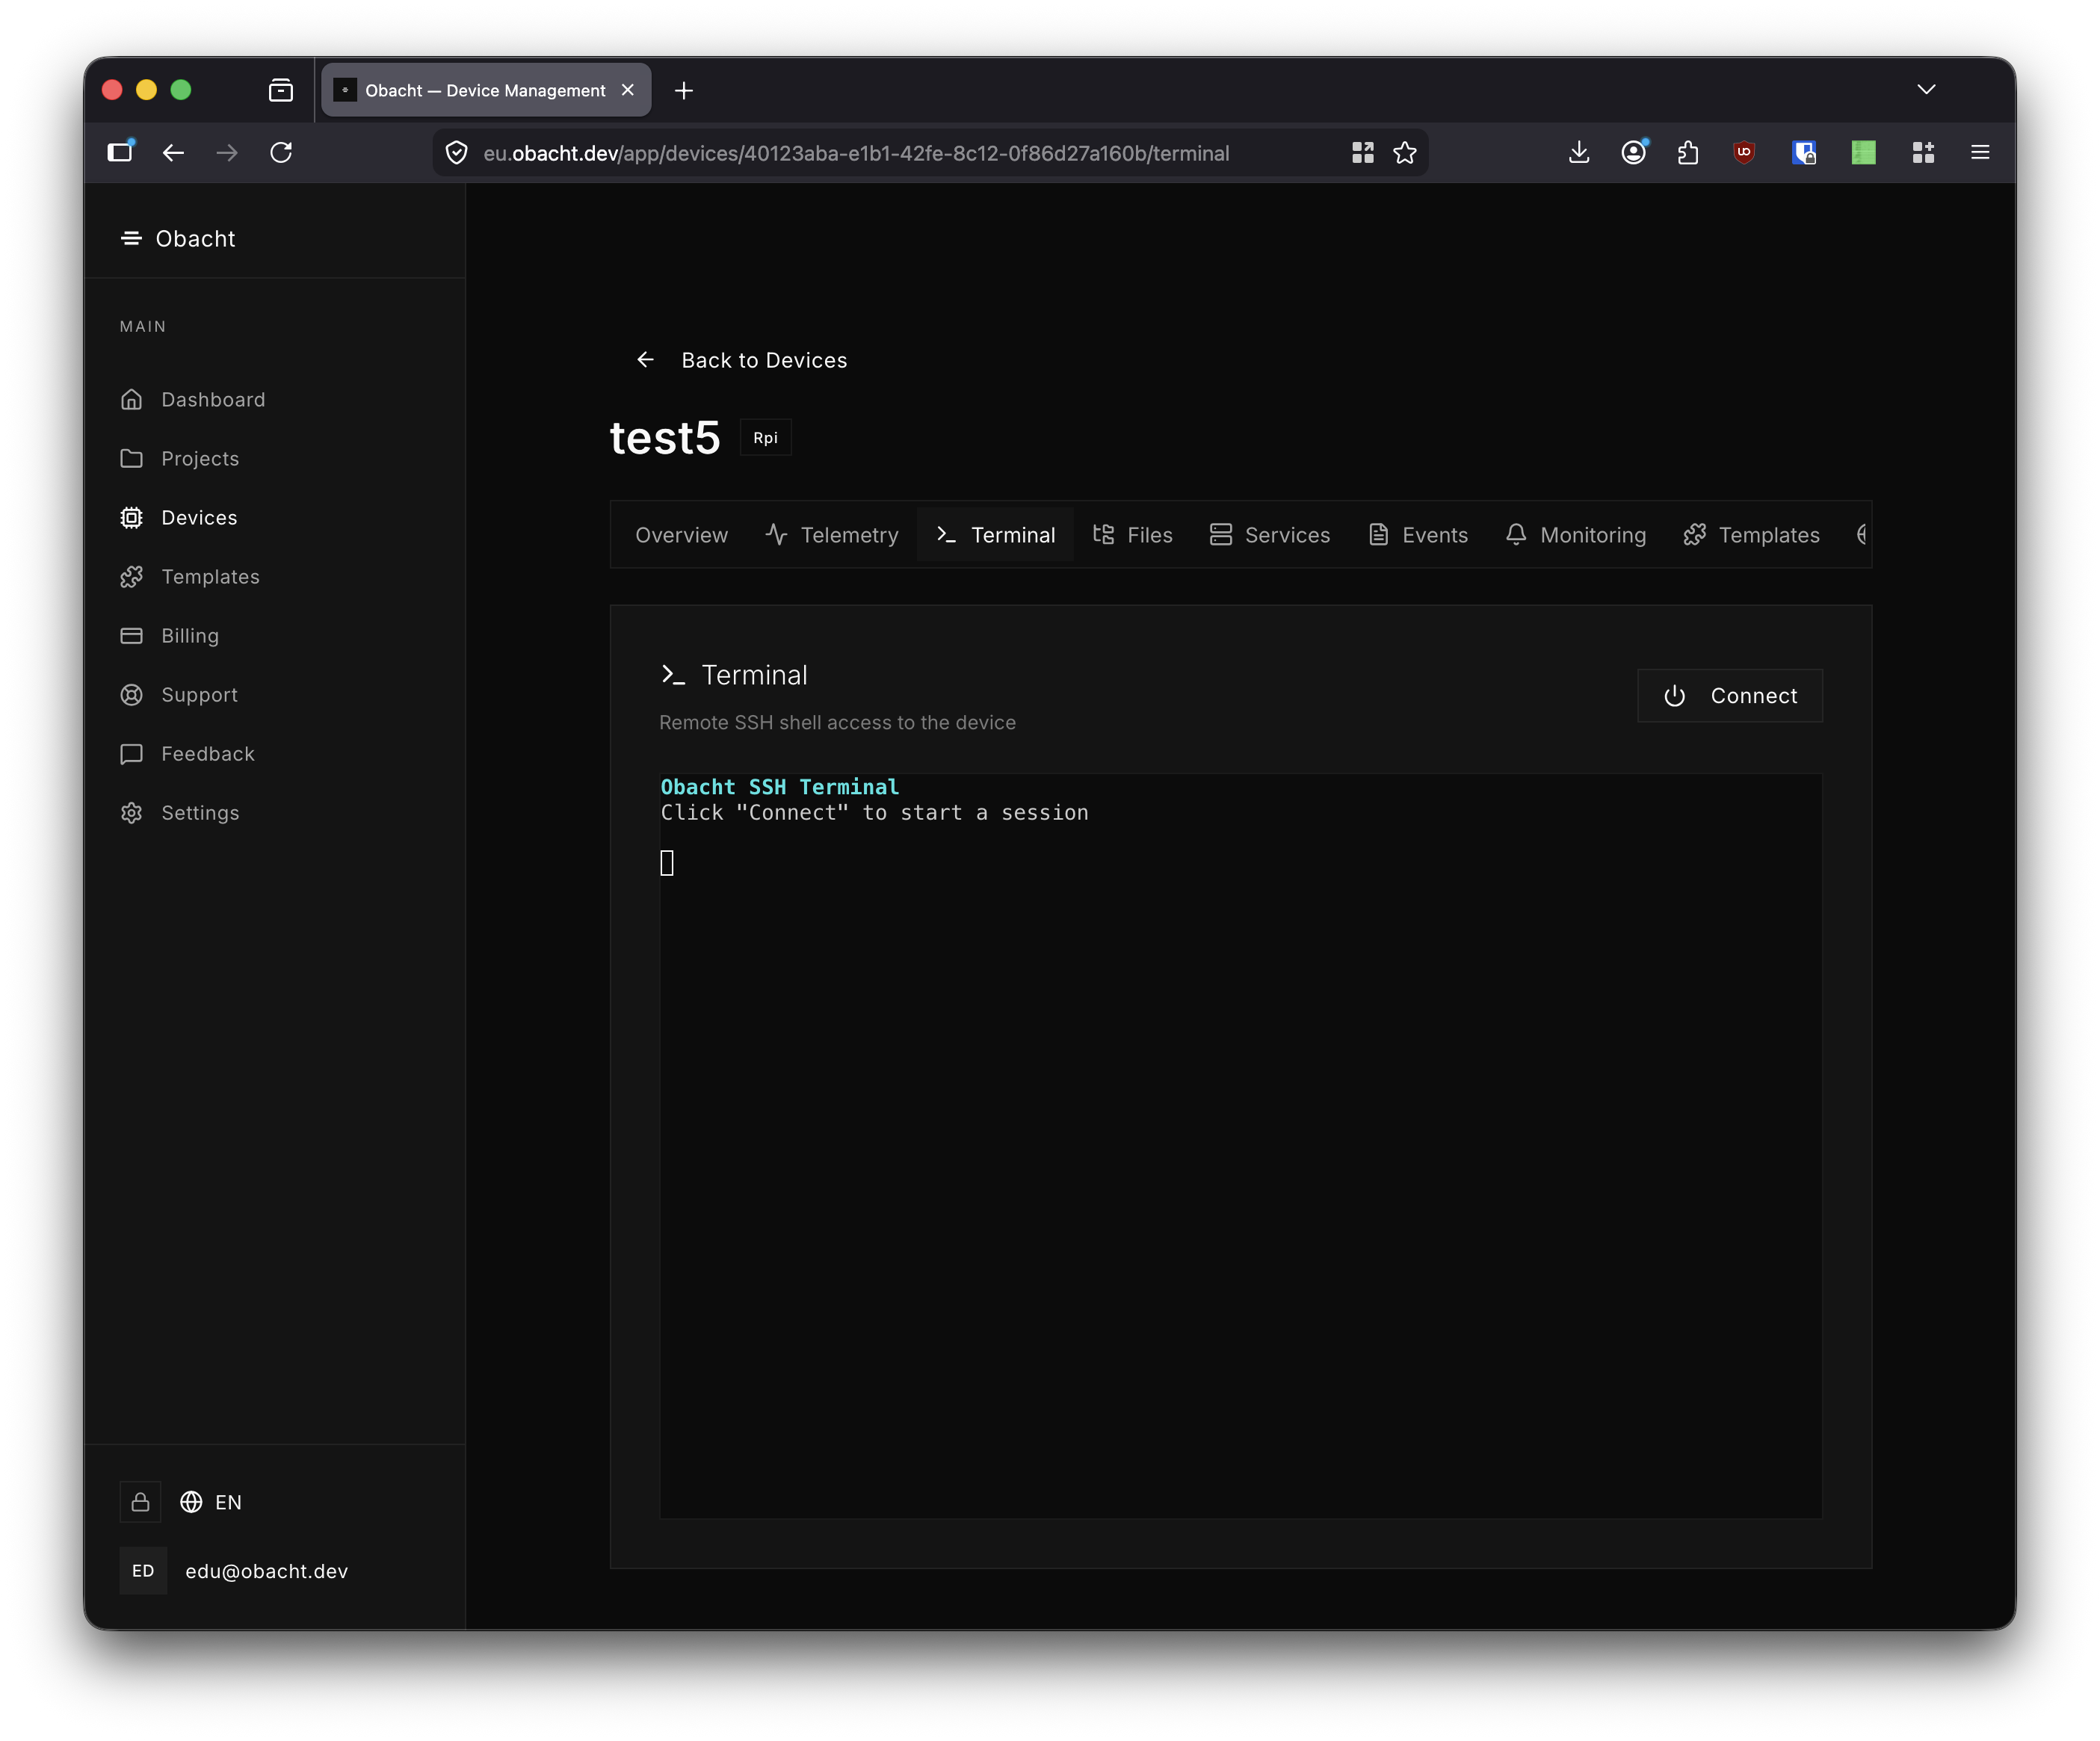Click the site security shield icon

click(456, 153)
